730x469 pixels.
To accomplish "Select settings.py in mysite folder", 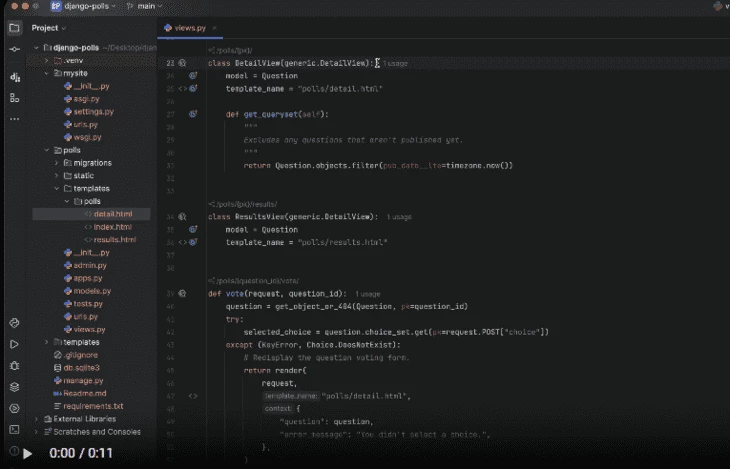I will tap(89, 112).
